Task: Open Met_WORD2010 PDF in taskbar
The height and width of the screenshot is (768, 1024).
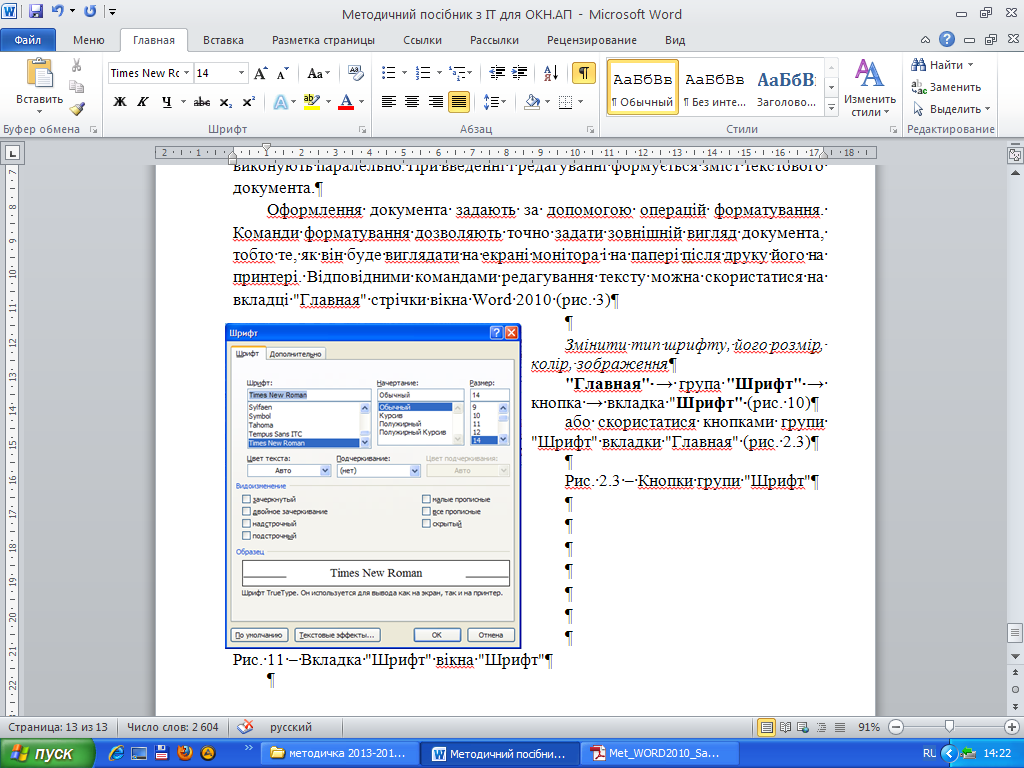Action: click(659, 754)
